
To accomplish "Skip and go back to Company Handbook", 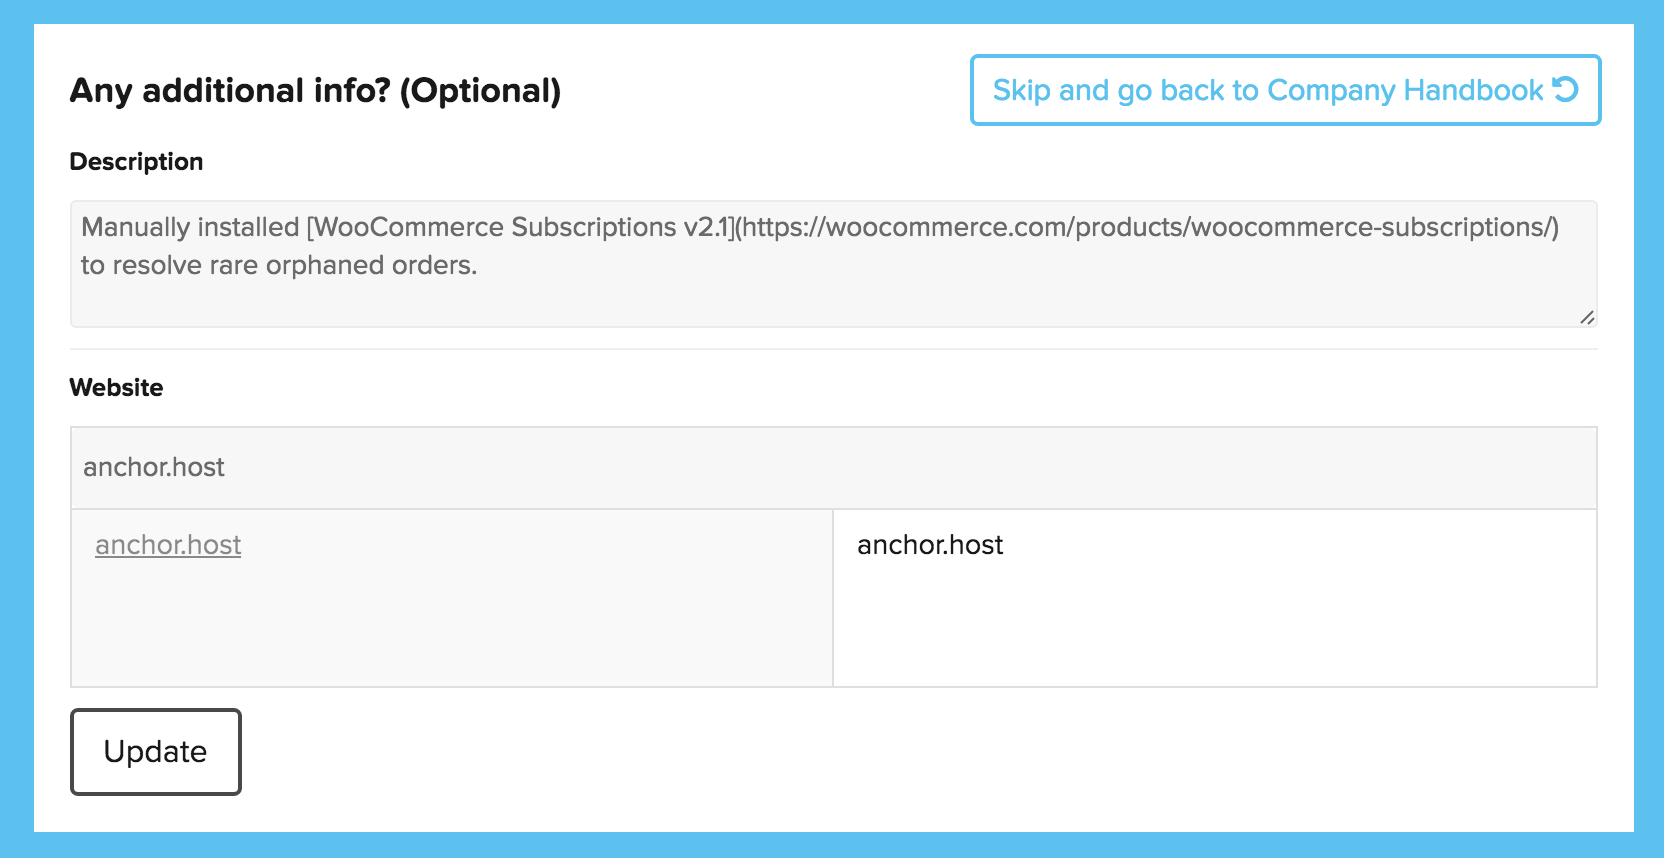I will point(1285,90).
